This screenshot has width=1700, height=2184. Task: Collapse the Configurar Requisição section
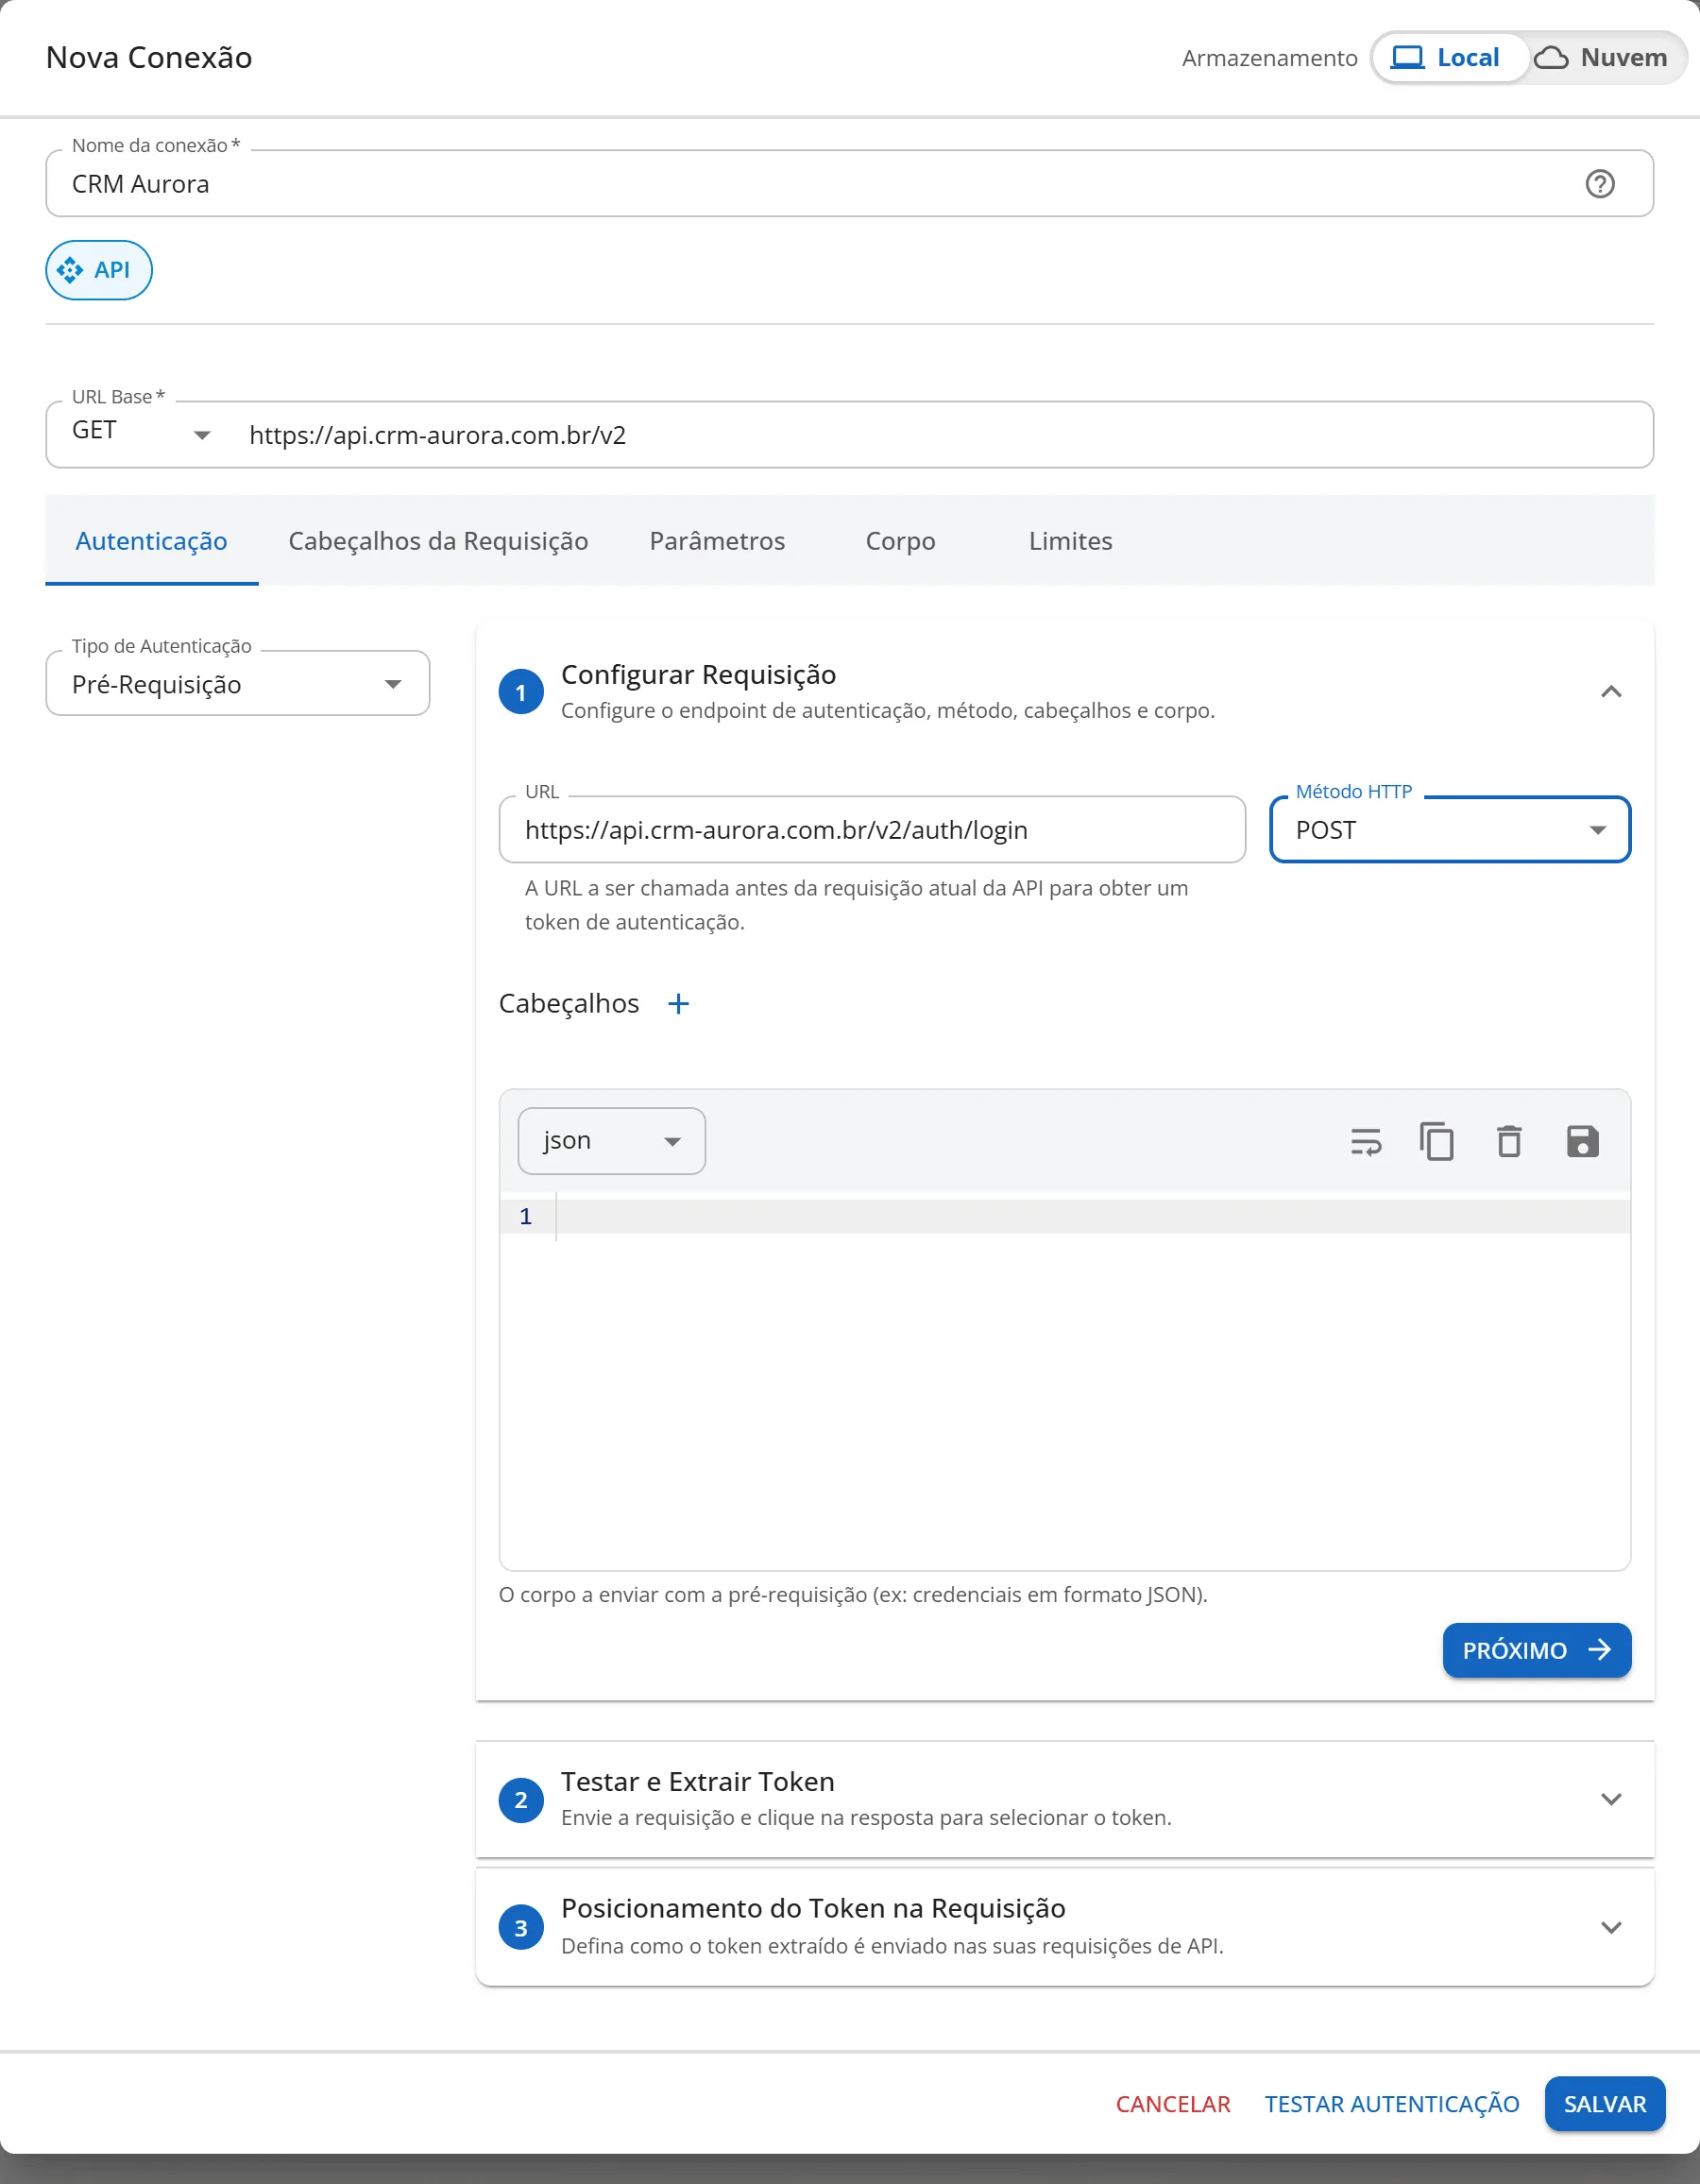[1610, 692]
